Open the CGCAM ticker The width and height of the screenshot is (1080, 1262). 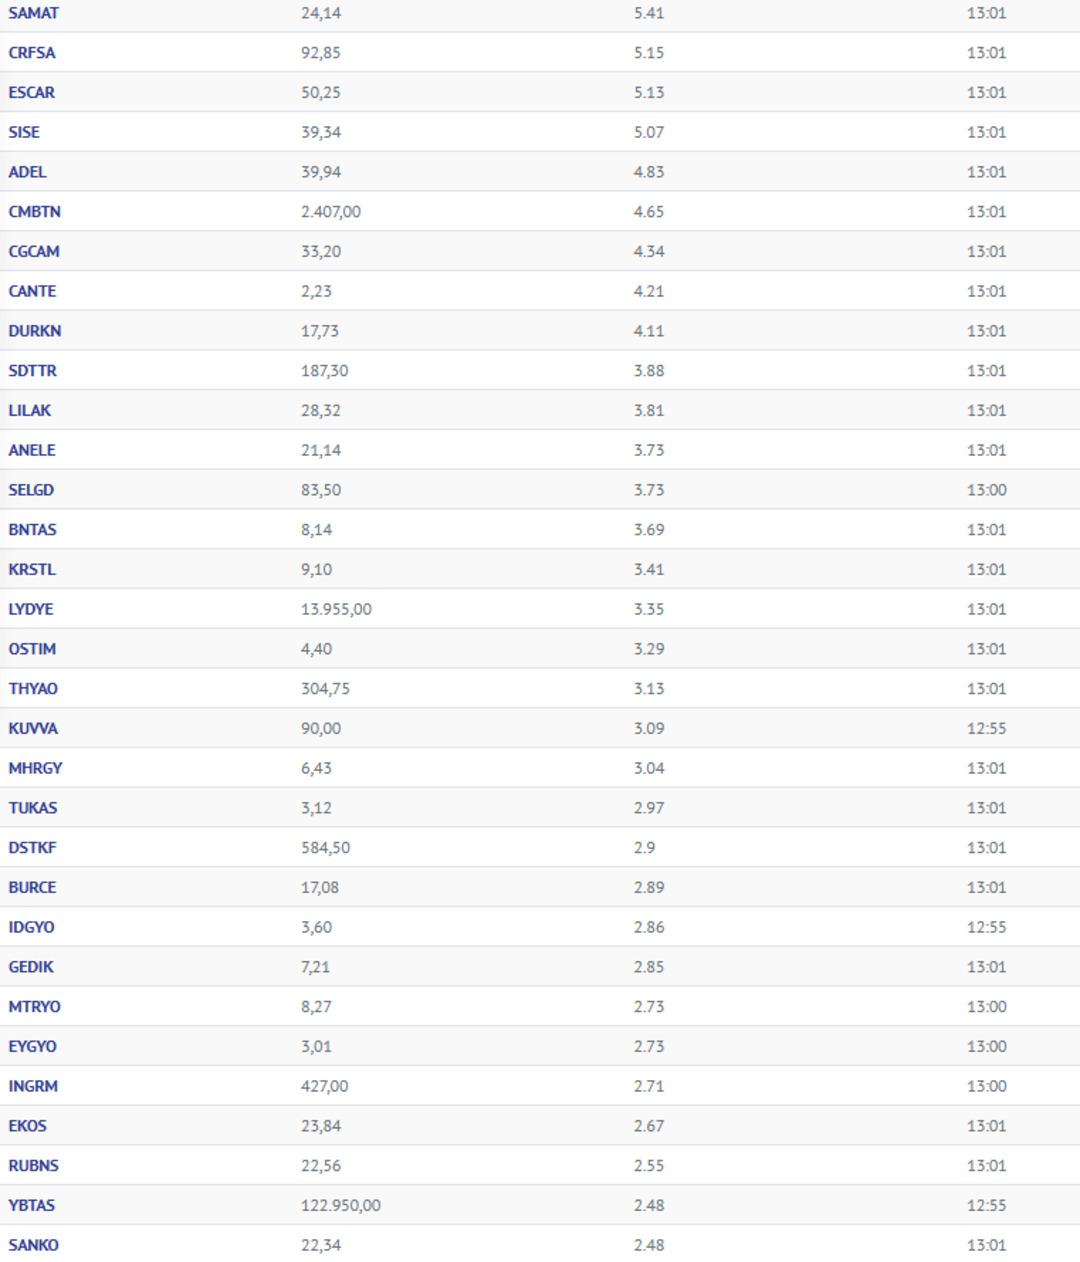coord(34,251)
